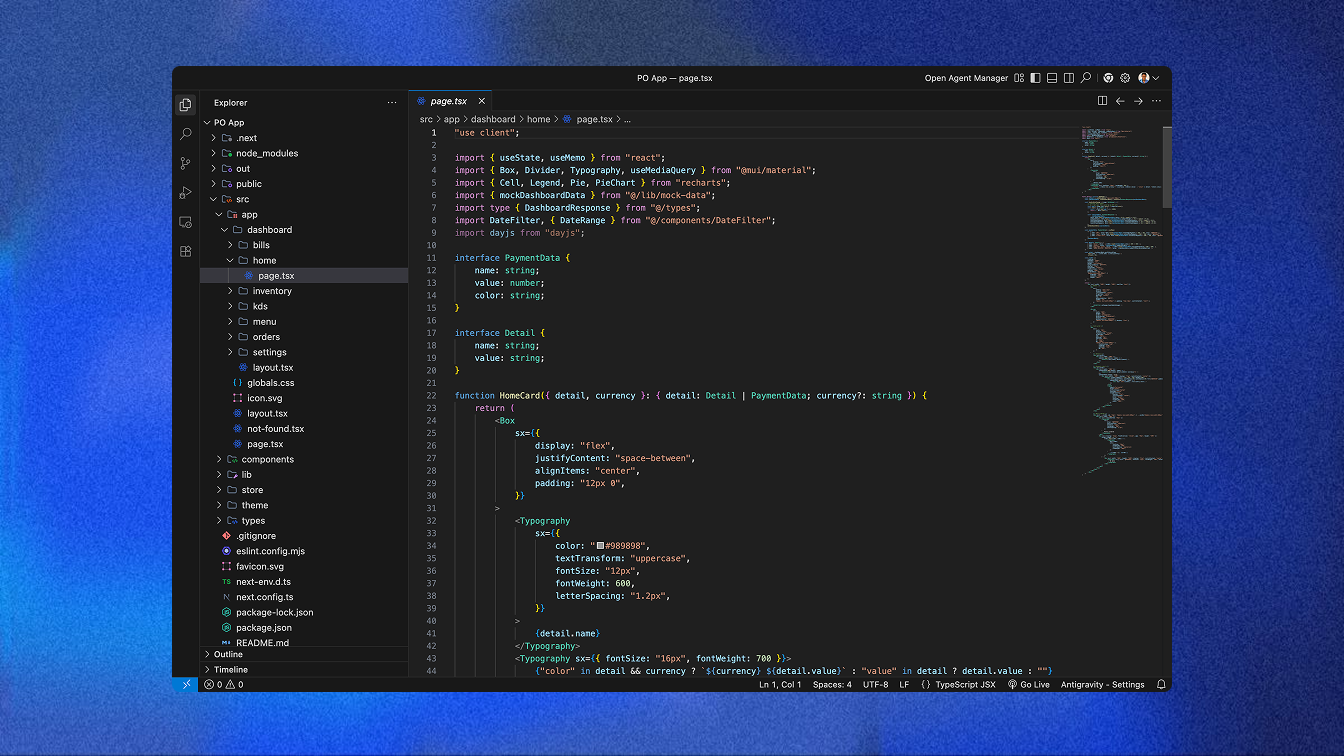1344x756 pixels.
Task: Open account avatar dropdown
Action: 1149,78
